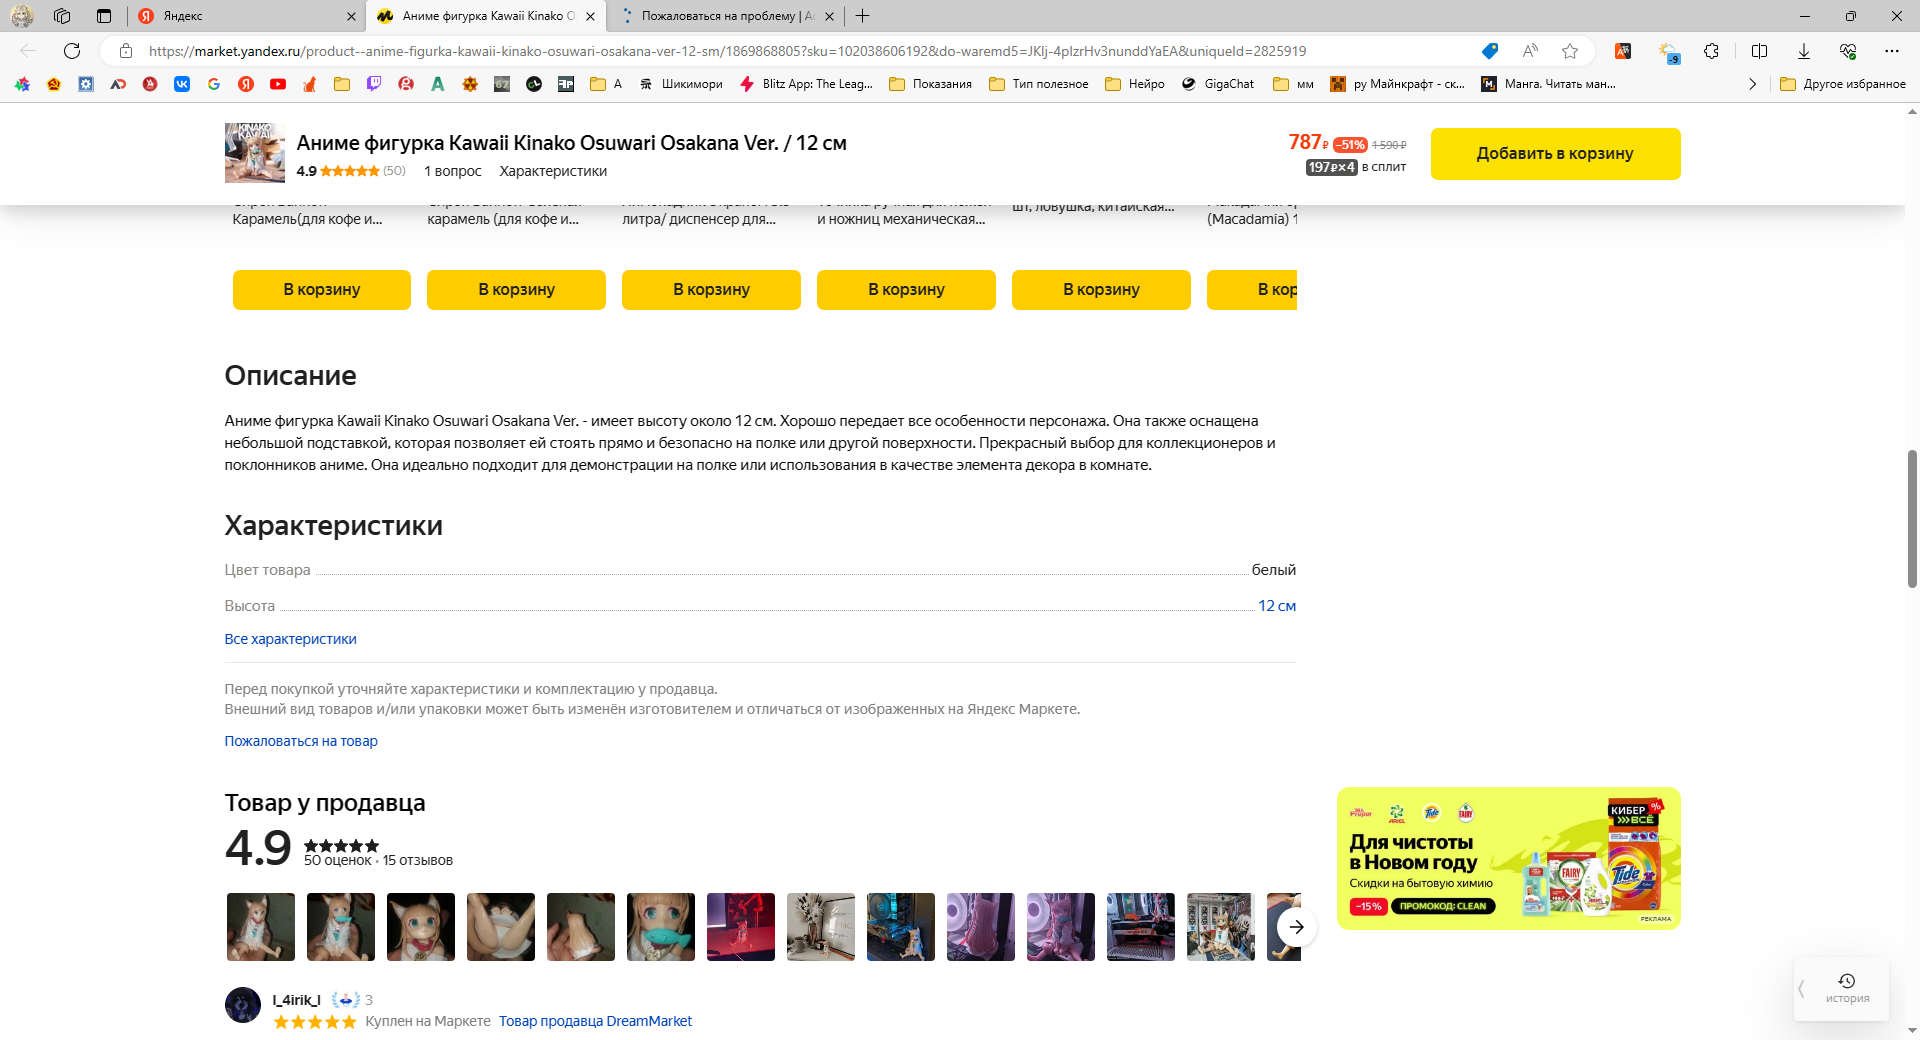Click the shopping tag icon in address bar
Viewport: 1920px width, 1040px height.
[1489, 51]
